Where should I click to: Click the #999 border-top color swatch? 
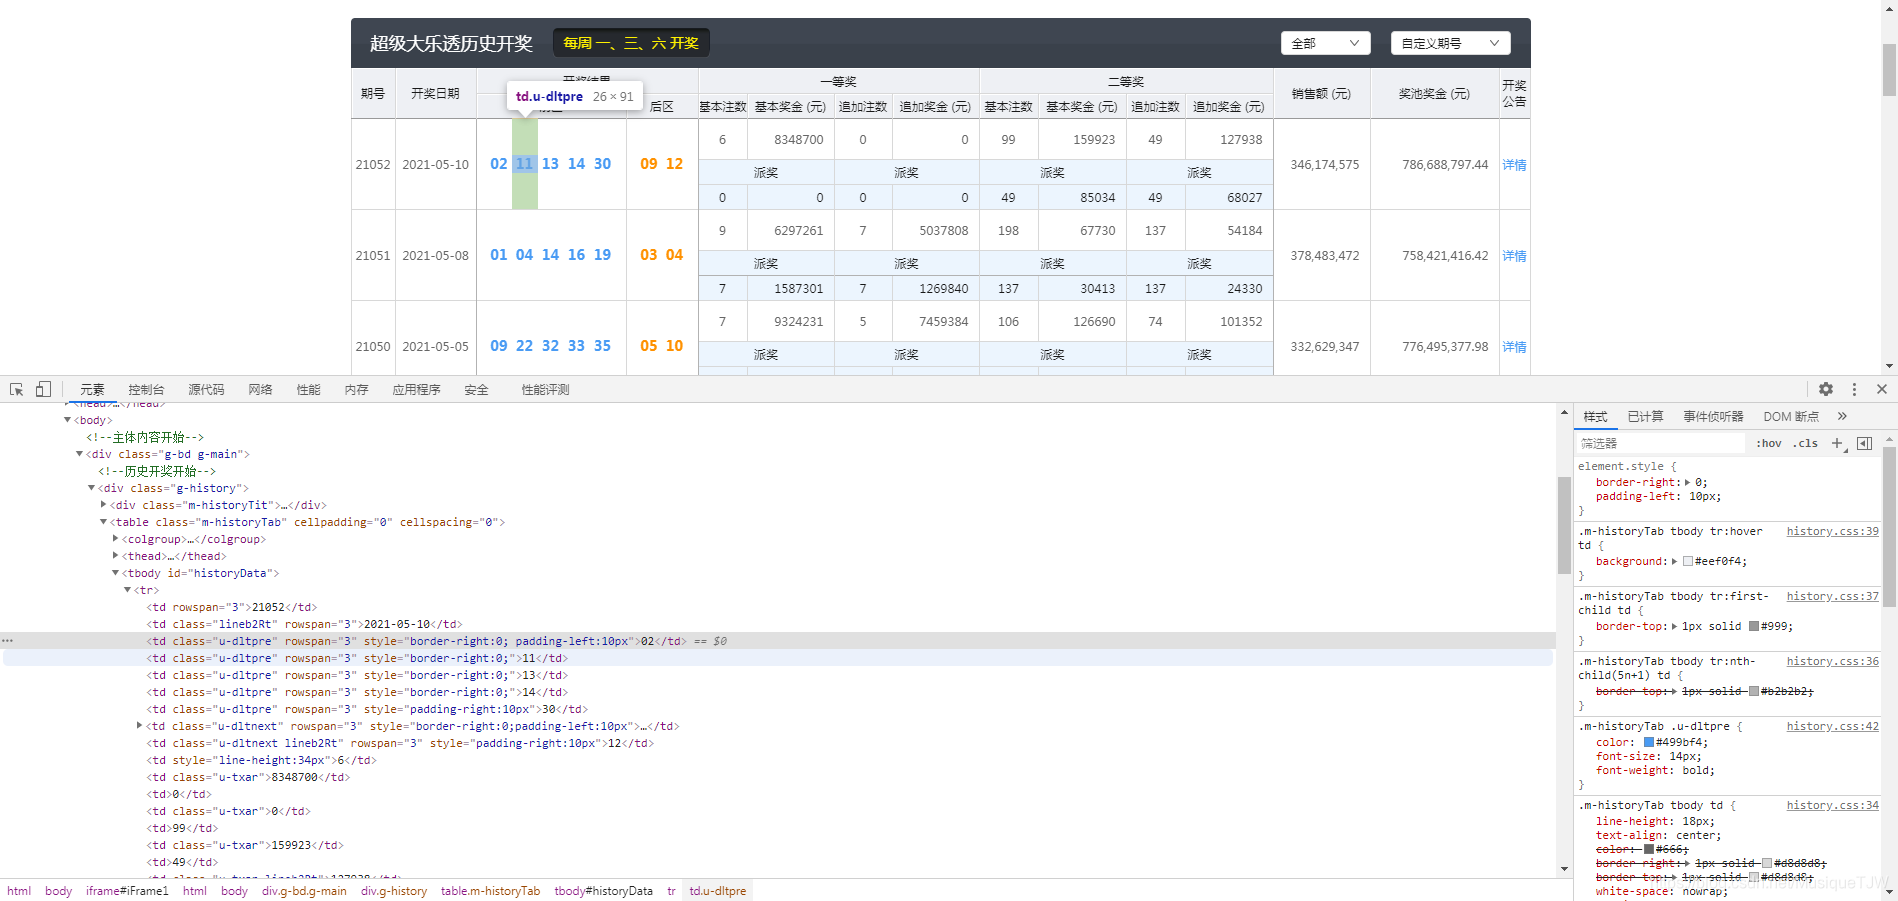(1753, 626)
